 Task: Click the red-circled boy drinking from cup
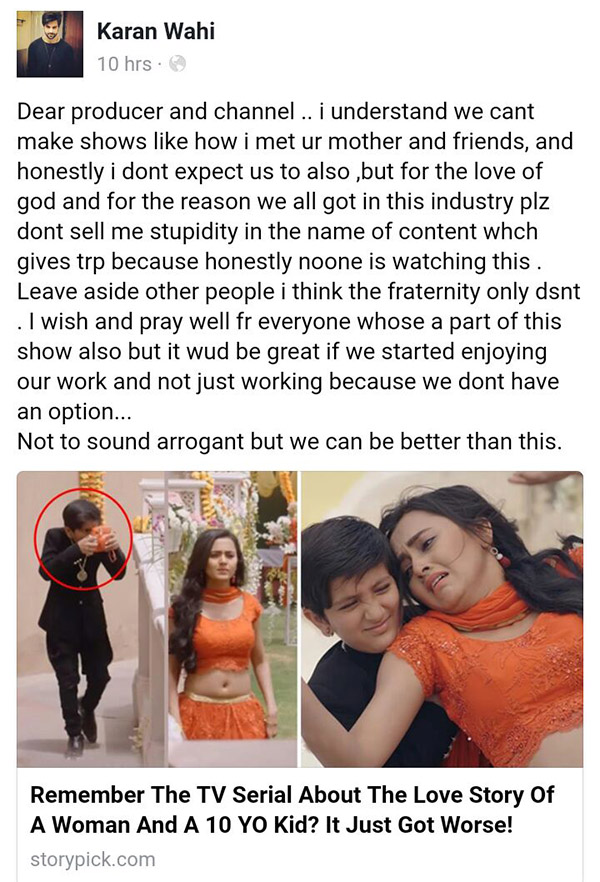(x=83, y=538)
